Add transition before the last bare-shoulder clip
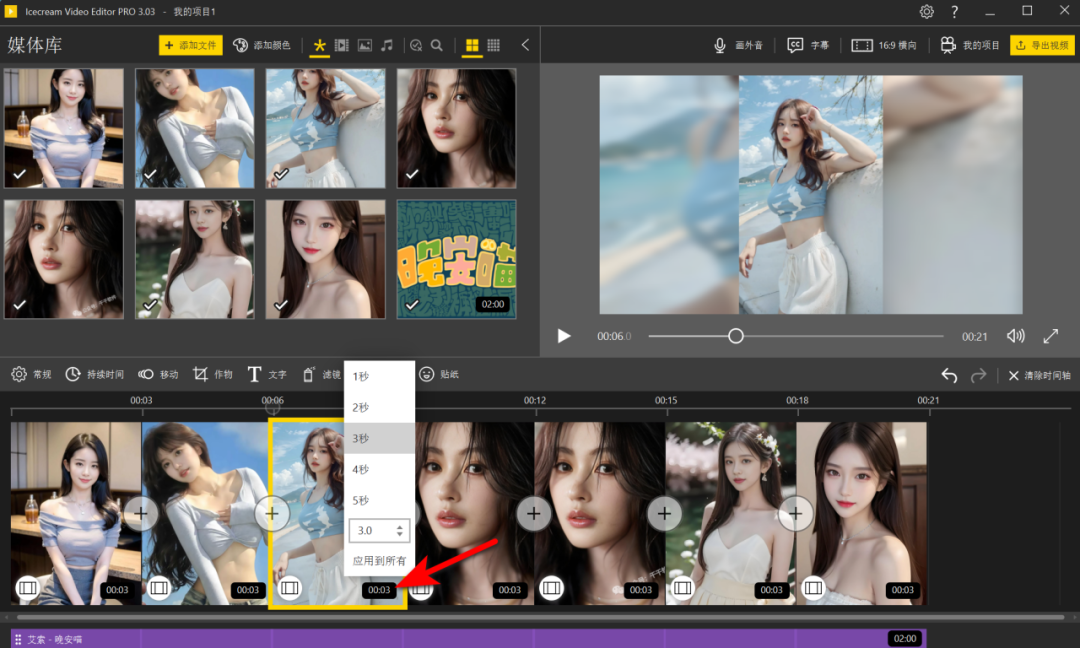1080x648 pixels. [x=795, y=513]
